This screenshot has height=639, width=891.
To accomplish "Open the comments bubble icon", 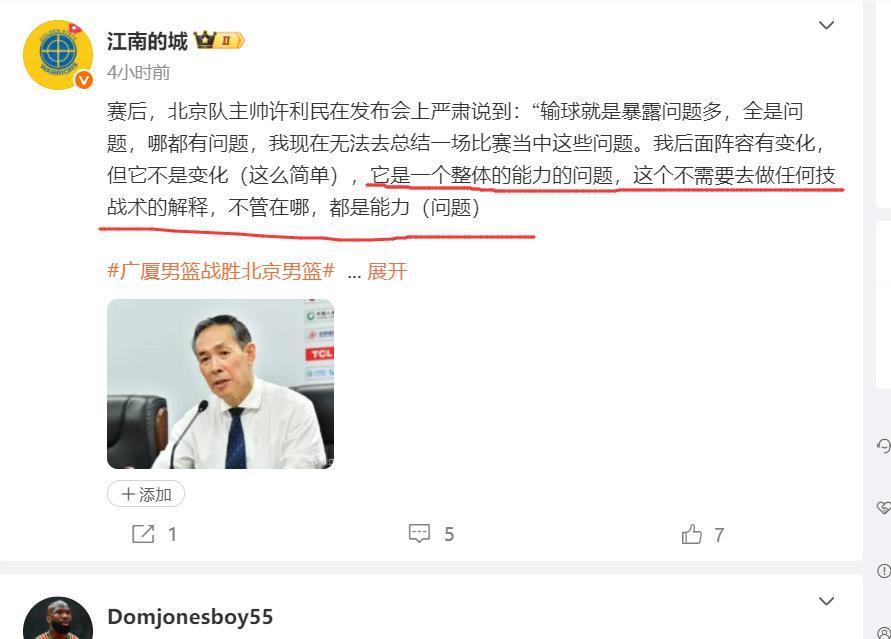I will click(419, 533).
